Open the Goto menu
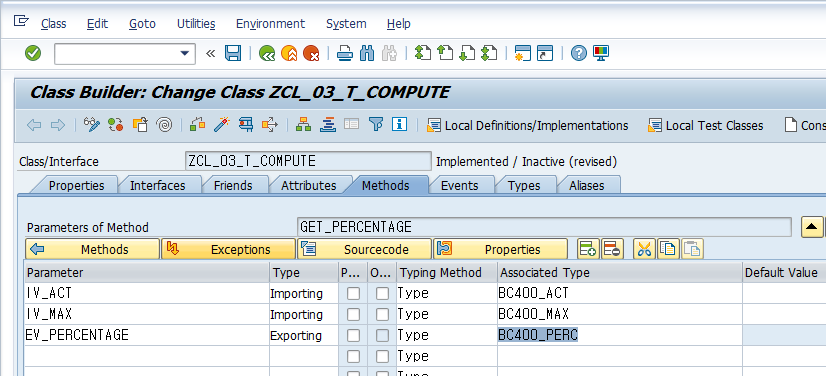Screen dimensions: 826x376 pos(142,24)
